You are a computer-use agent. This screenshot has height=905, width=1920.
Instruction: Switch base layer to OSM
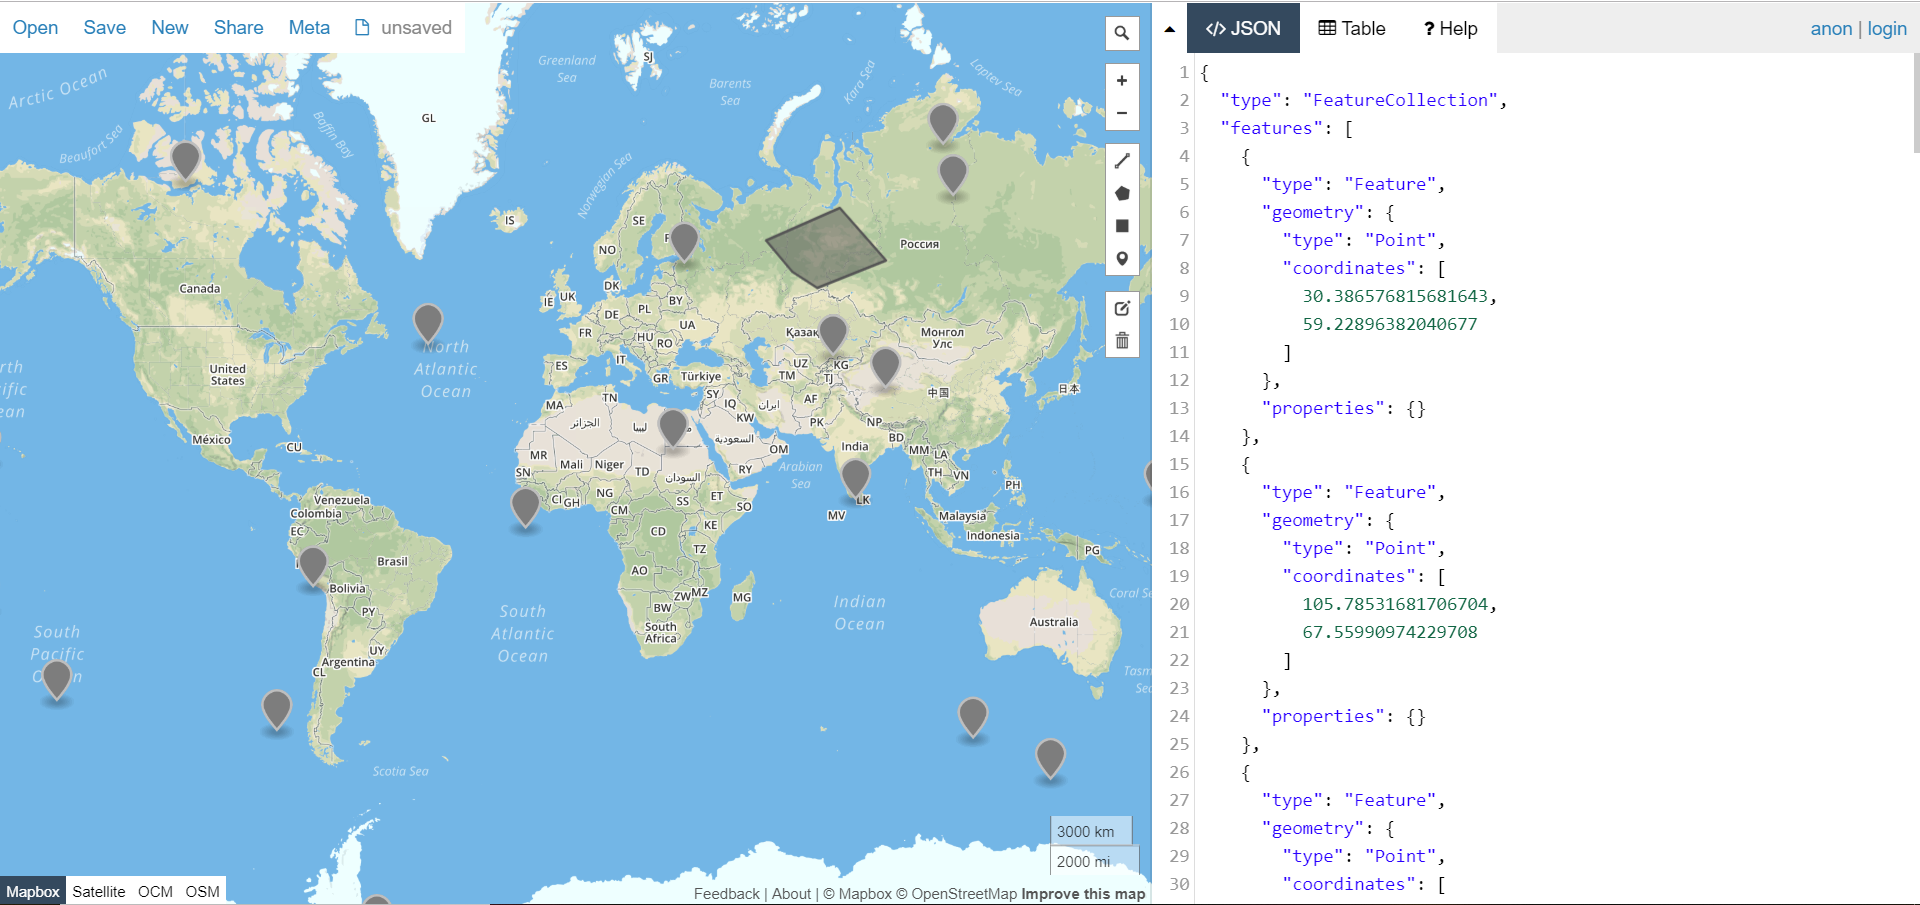coord(202,891)
